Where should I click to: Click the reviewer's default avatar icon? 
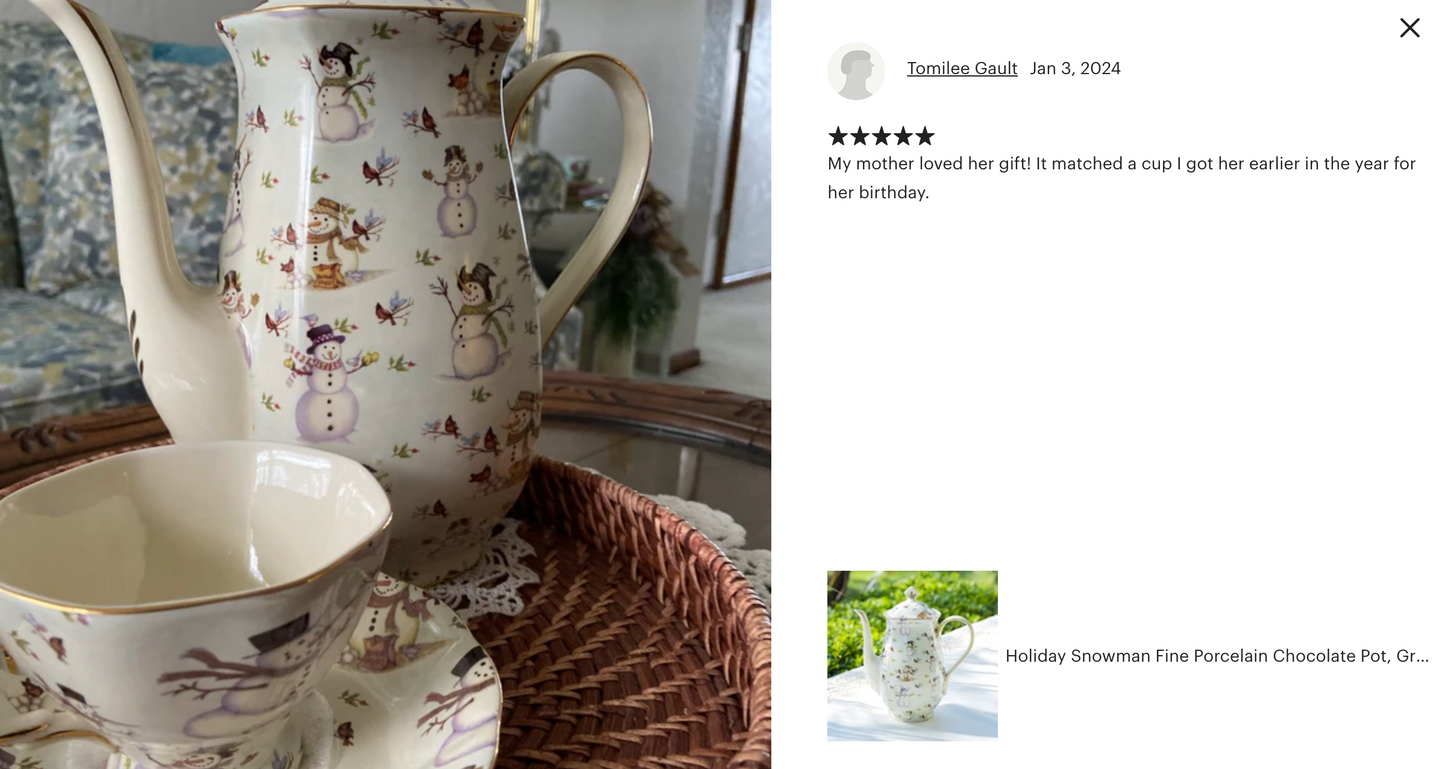click(x=856, y=71)
